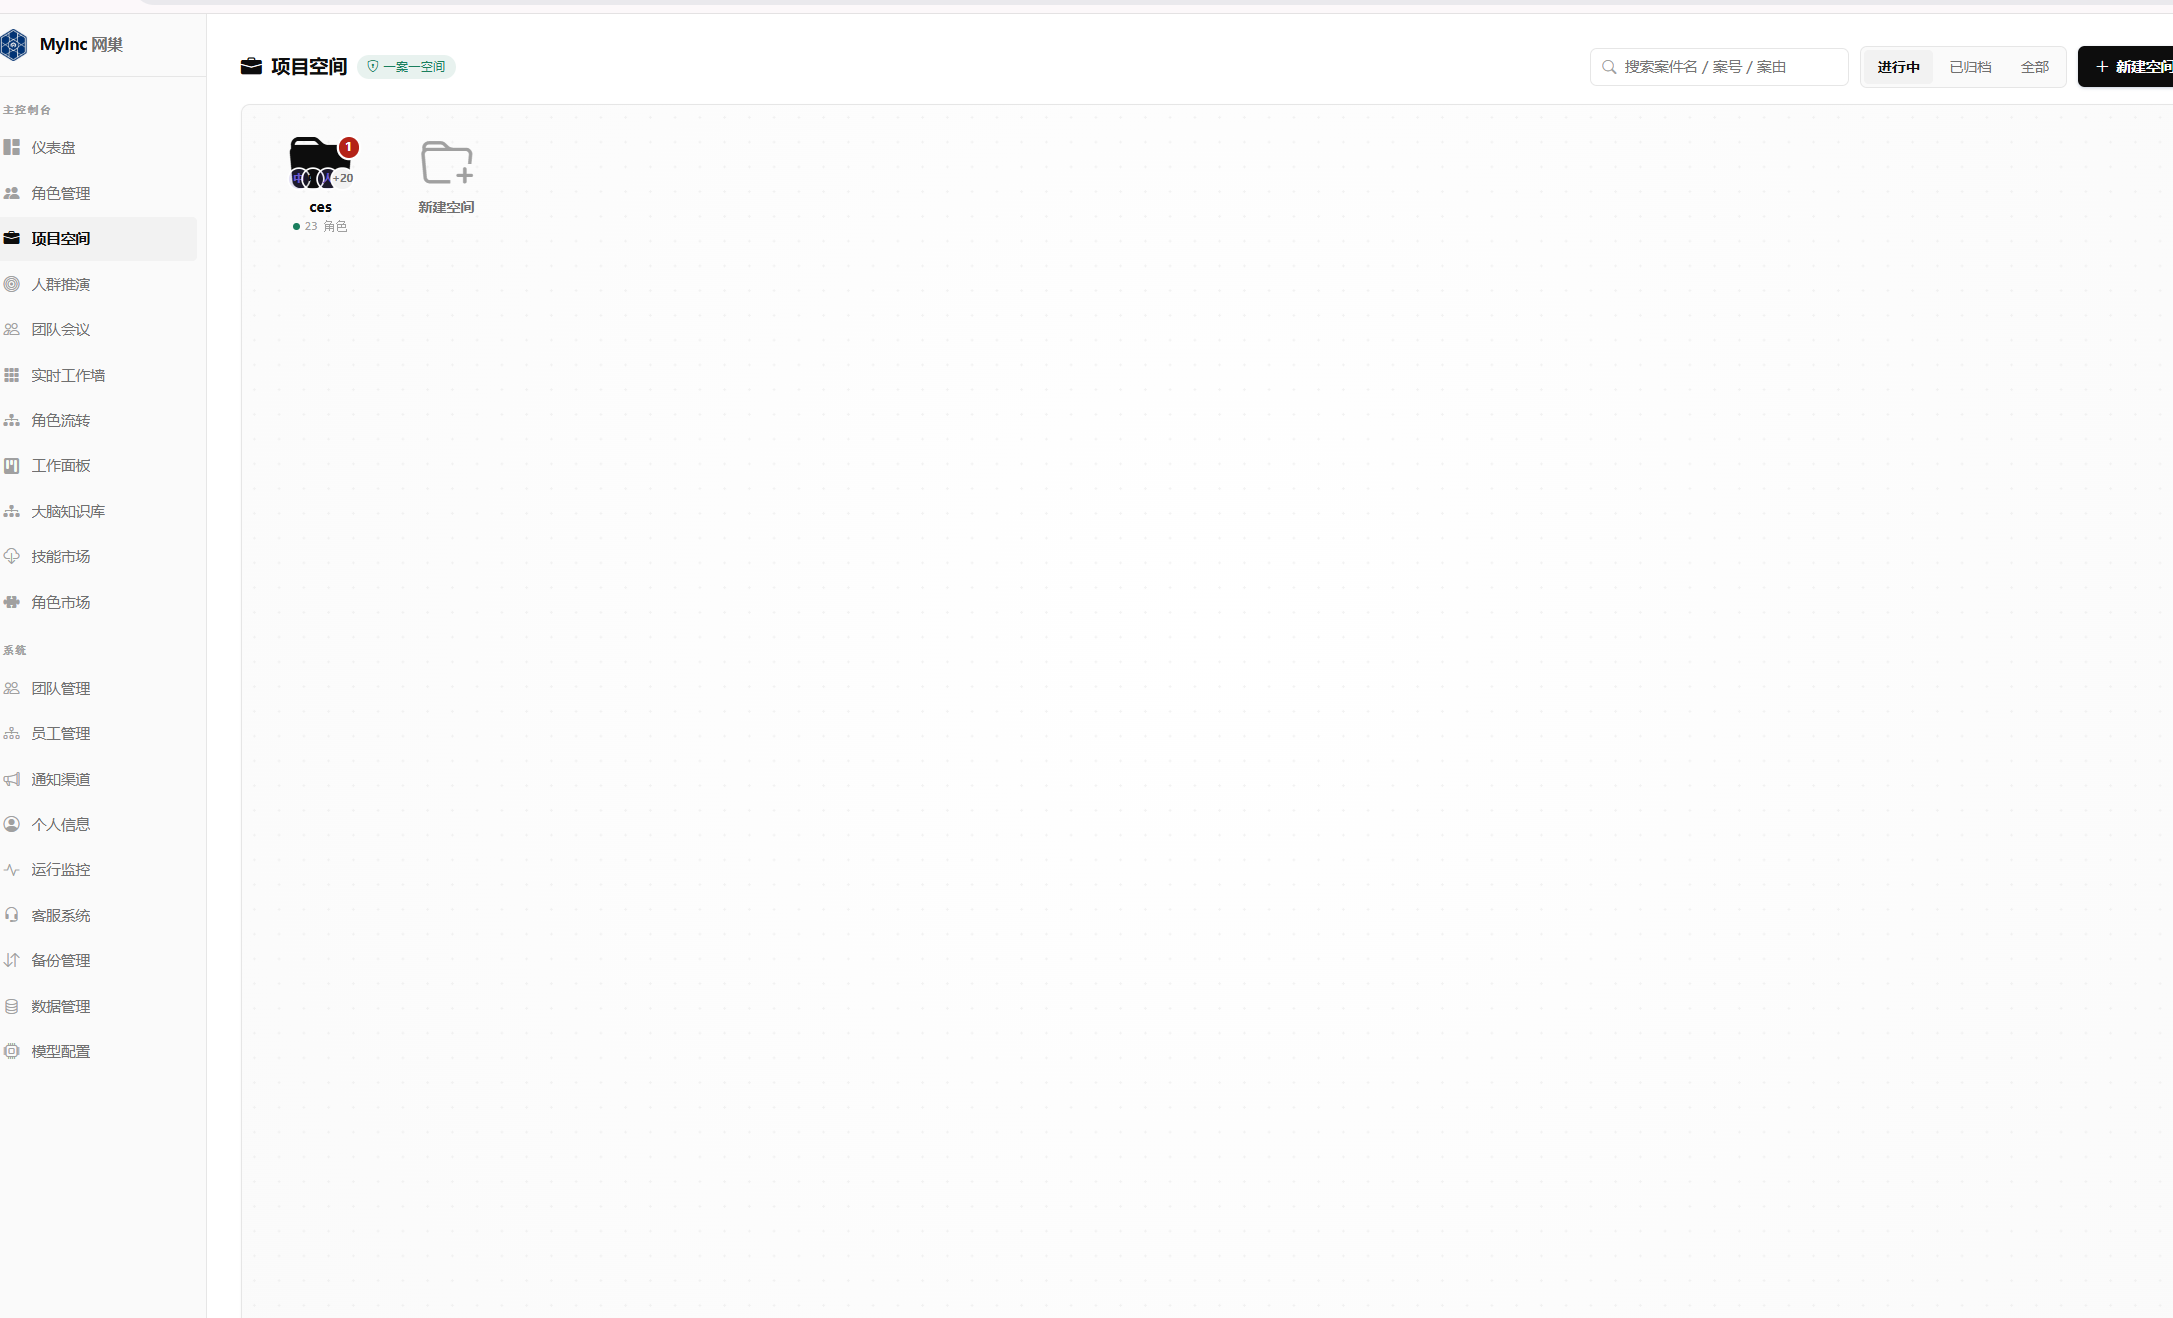The height and width of the screenshot is (1318, 2173).
Task: Click the 通知渠道 megaphone icon
Action: [x=12, y=779]
